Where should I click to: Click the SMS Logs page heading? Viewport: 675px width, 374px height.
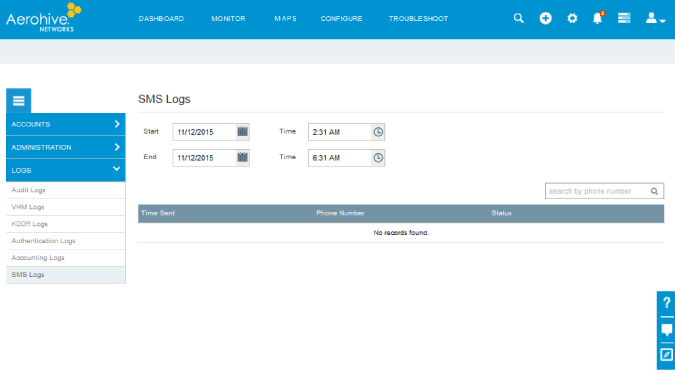coord(164,99)
